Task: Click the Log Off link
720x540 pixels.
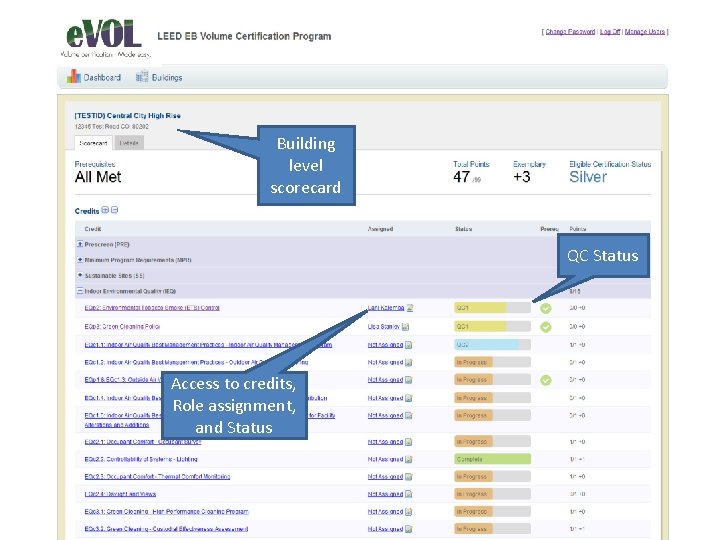Action: point(610,32)
